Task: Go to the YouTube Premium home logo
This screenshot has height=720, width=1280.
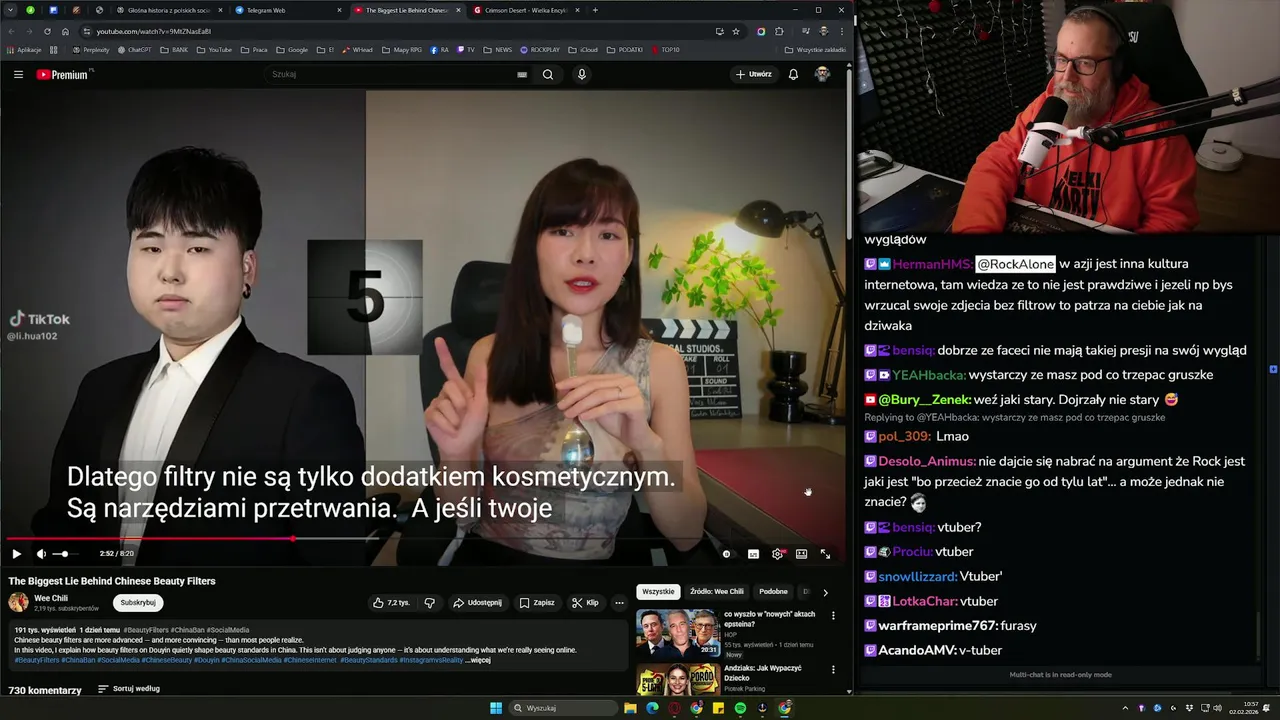Action: pyautogui.click(x=63, y=74)
